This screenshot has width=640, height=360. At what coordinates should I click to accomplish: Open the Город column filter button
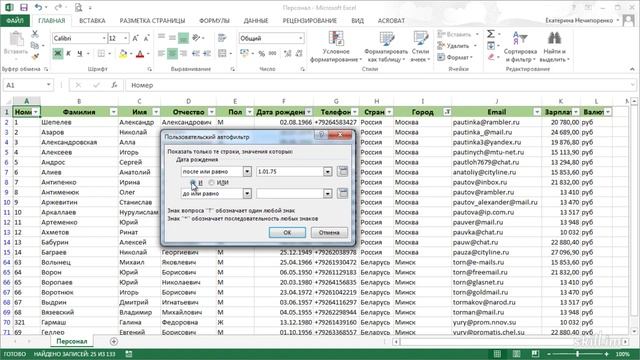point(447,112)
